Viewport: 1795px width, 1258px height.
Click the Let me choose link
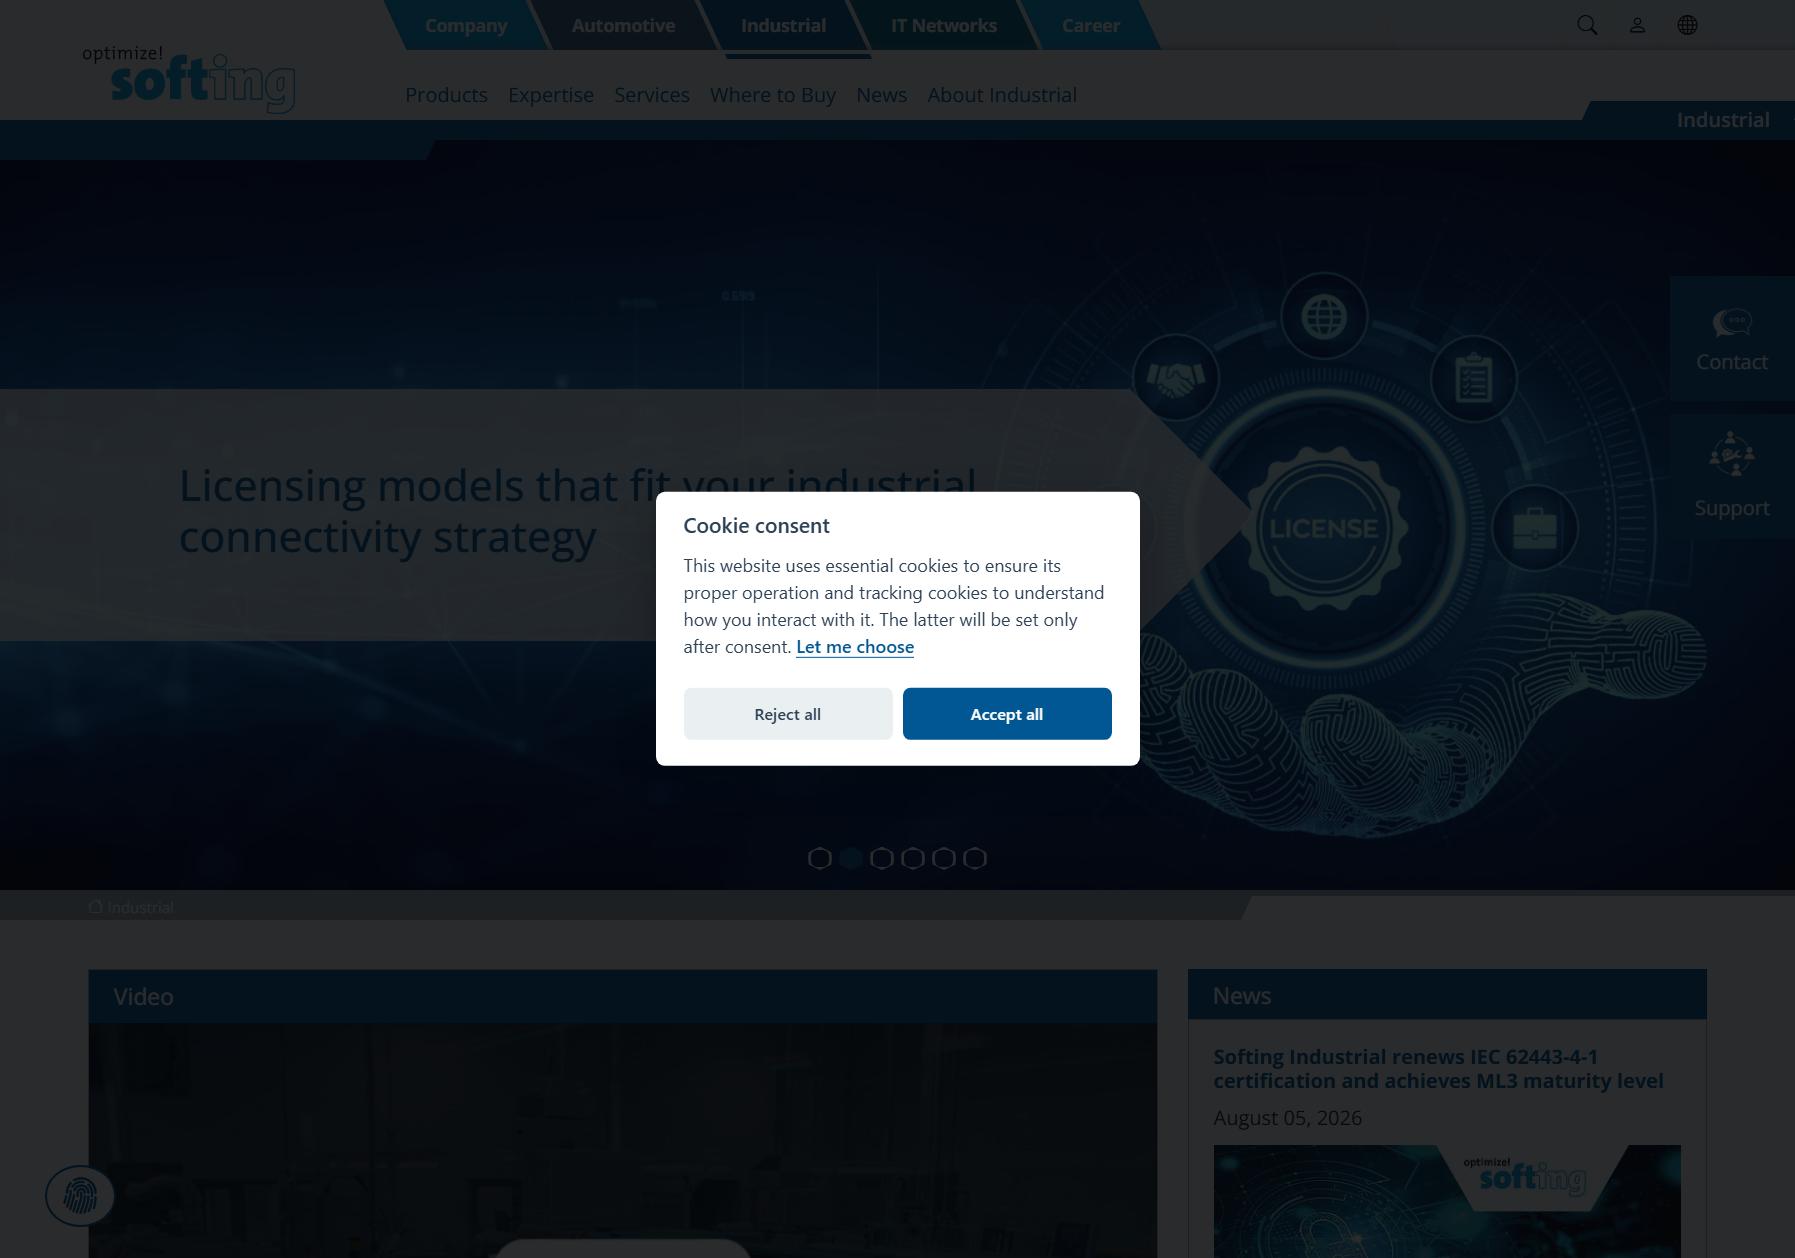[855, 647]
